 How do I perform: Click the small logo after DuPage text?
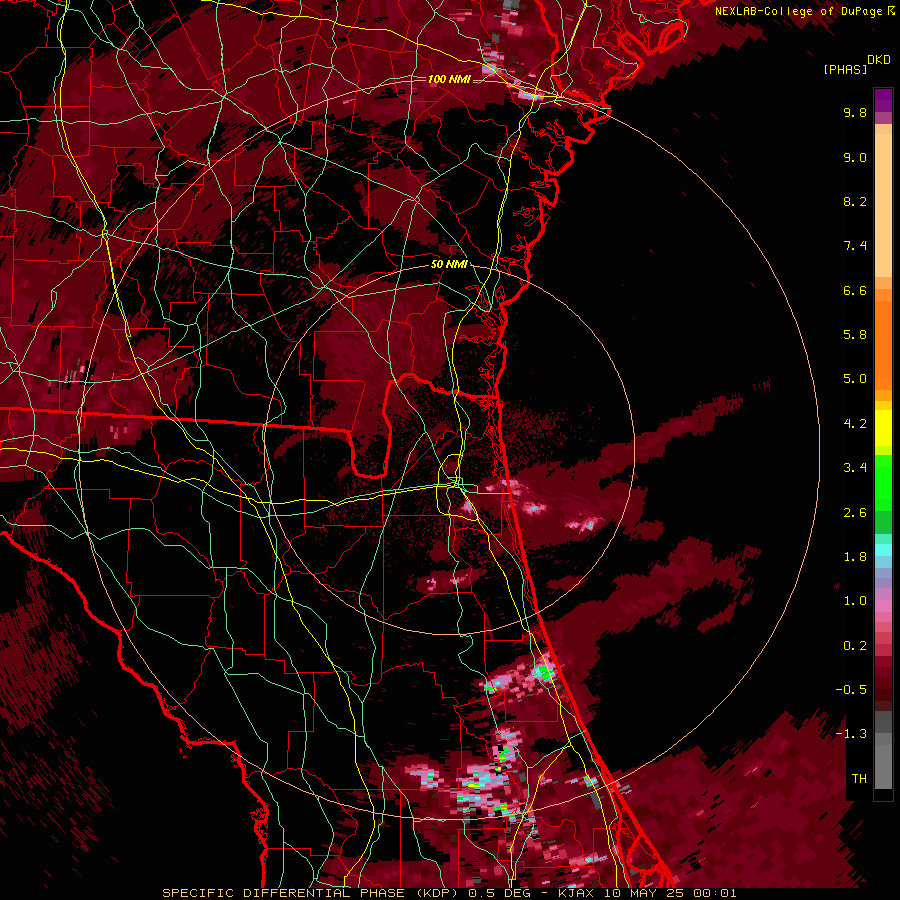(891, 11)
